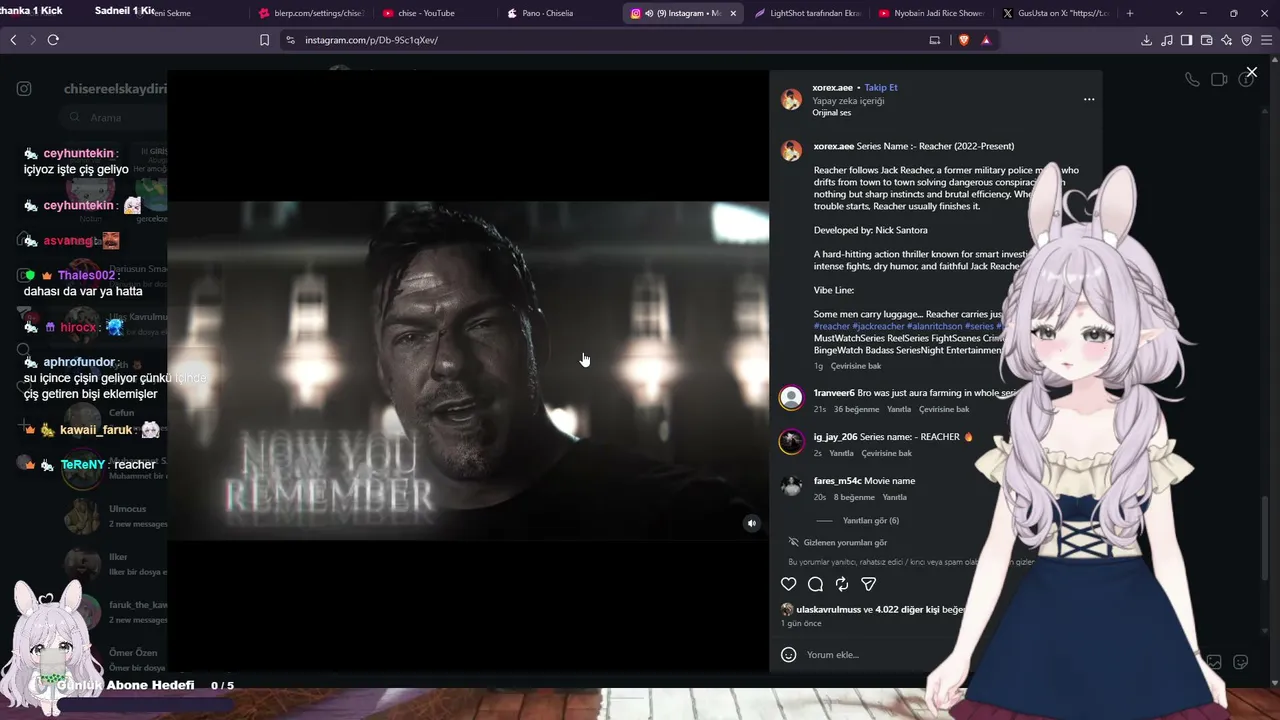The height and width of the screenshot is (720, 1280).
Task: Open ig_jay_206 commenter avatar
Action: pos(791,442)
